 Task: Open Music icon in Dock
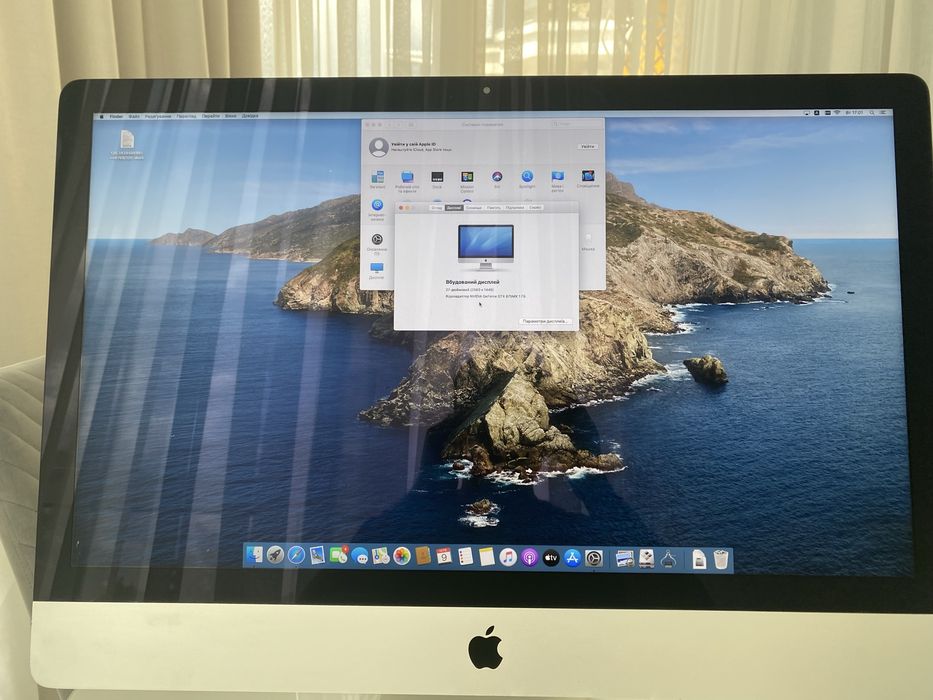point(508,557)
